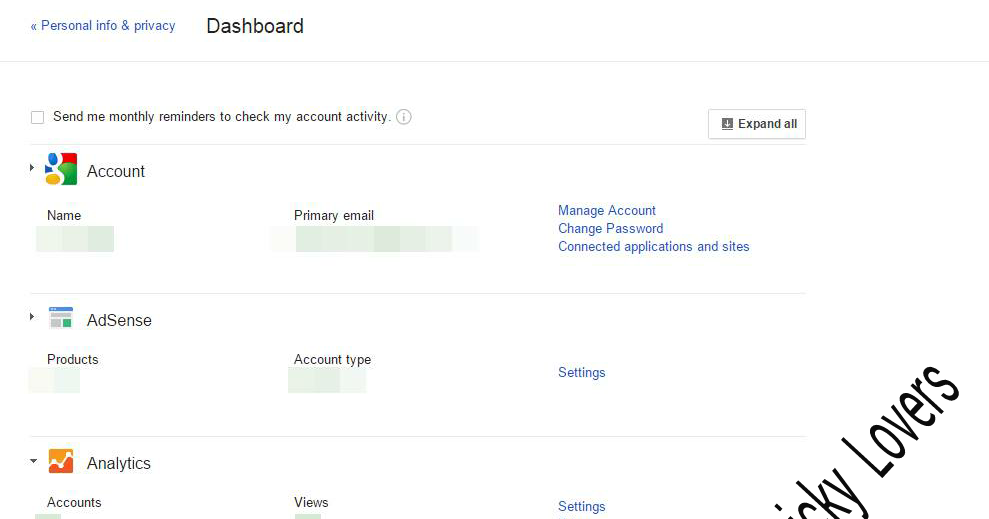Go back to Personal info & privacy
Viewport: 989px width, 519px height.
102,26
